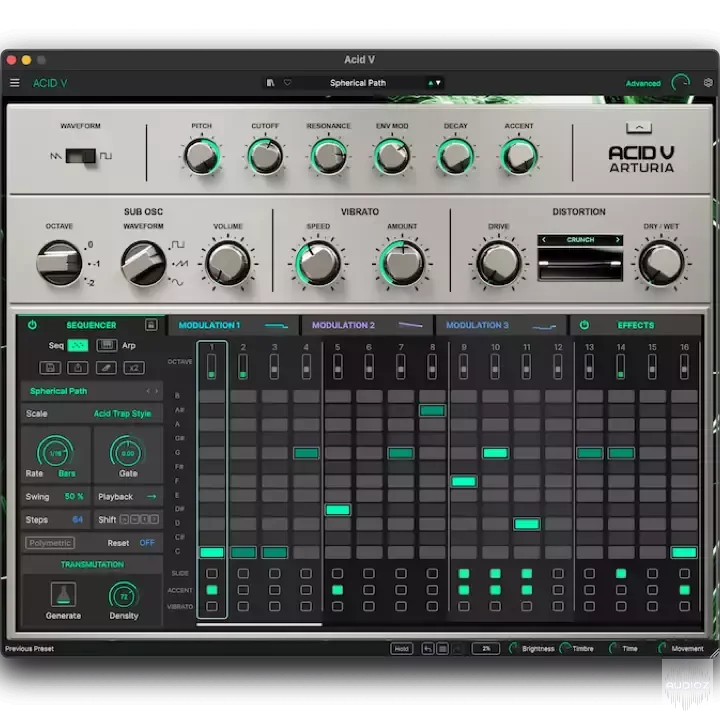Open the Spherical Path preset dropdown
The width and height of the screenshot is (720, 720).
357,83
